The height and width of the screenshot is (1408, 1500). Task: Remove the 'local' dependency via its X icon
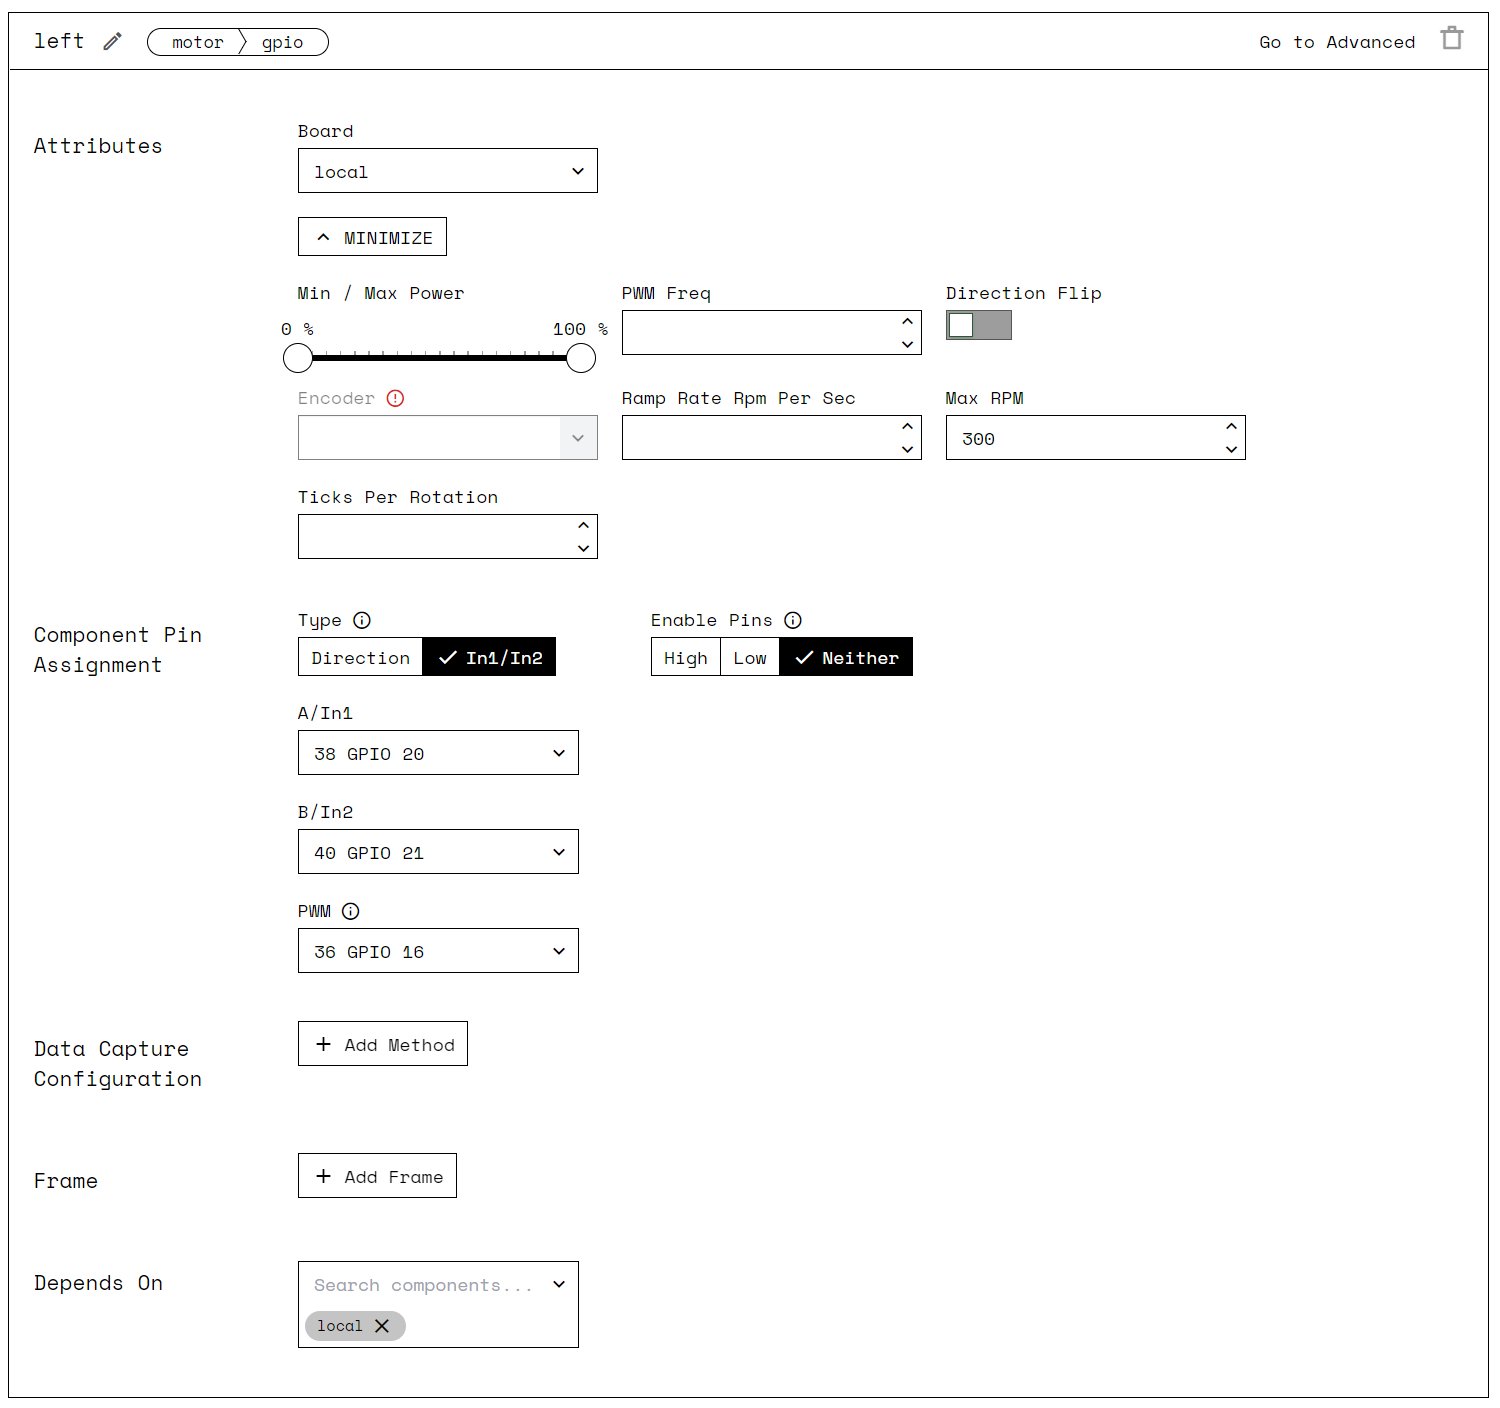point(381,1326)
